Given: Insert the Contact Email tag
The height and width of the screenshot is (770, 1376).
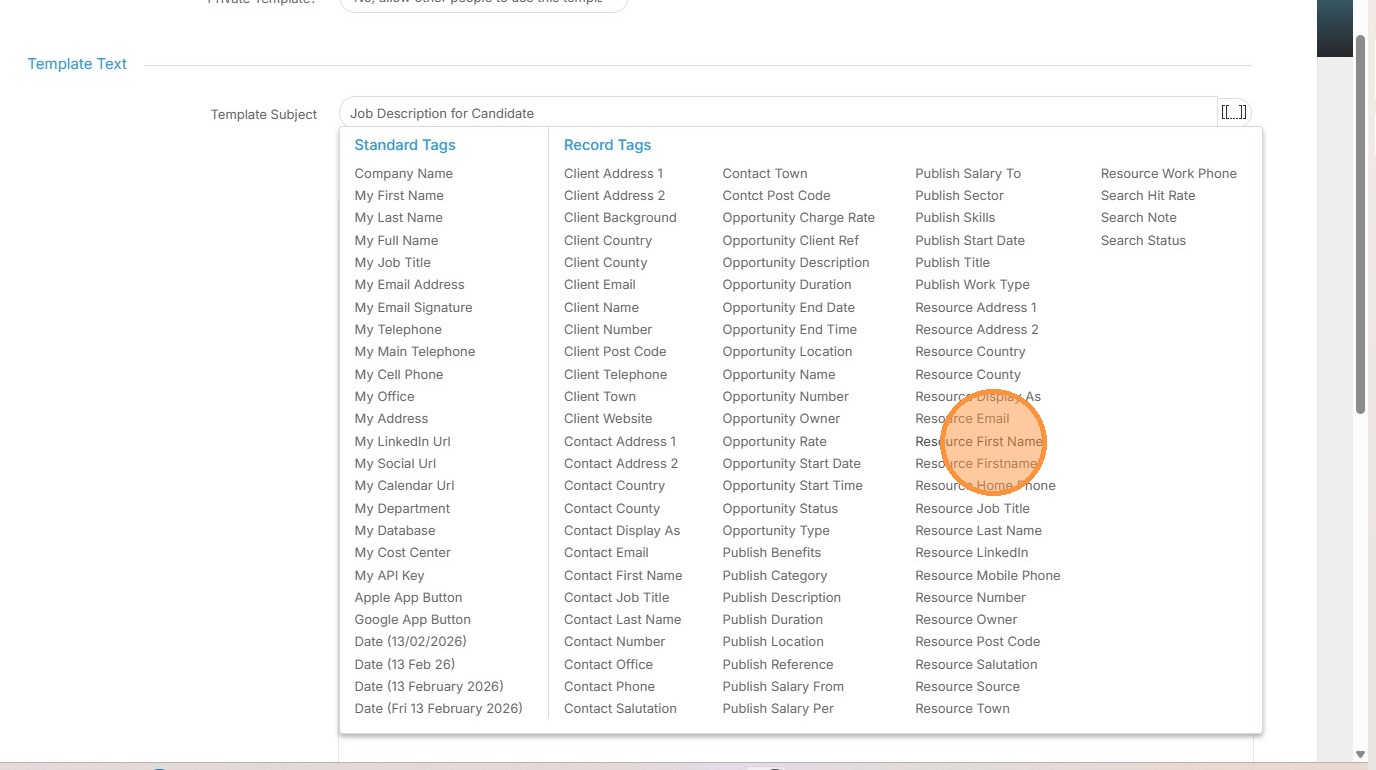Looking at the screenshot, I should [x=607, y=552].
